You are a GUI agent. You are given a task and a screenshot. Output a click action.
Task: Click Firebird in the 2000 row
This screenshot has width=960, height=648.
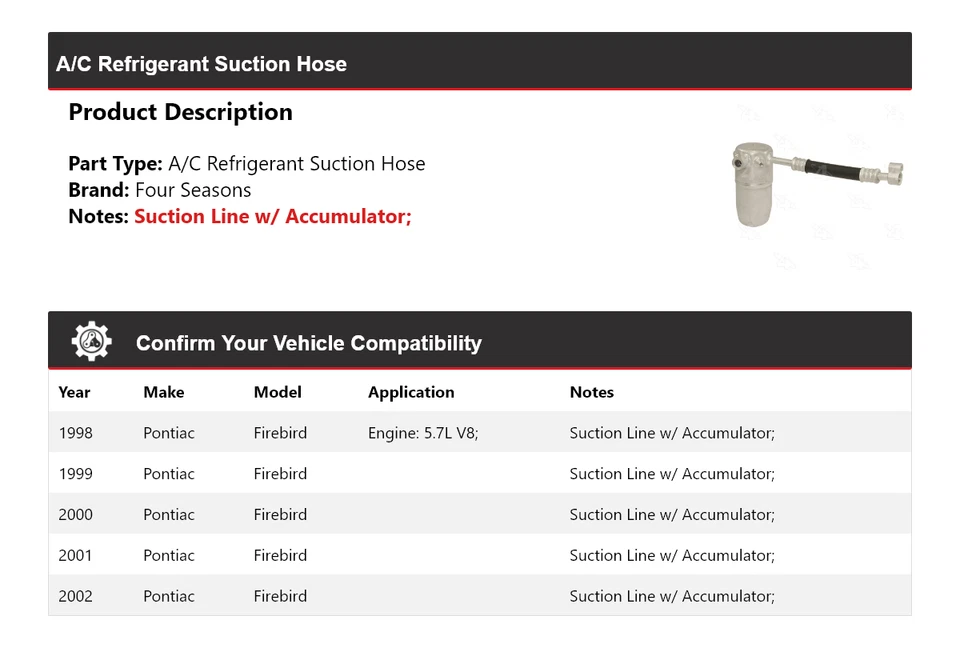tap(280, 515)
